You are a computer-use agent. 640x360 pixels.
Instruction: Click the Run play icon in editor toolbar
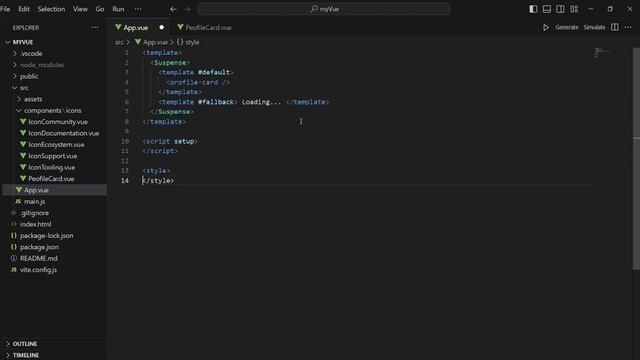pos(546,27)
